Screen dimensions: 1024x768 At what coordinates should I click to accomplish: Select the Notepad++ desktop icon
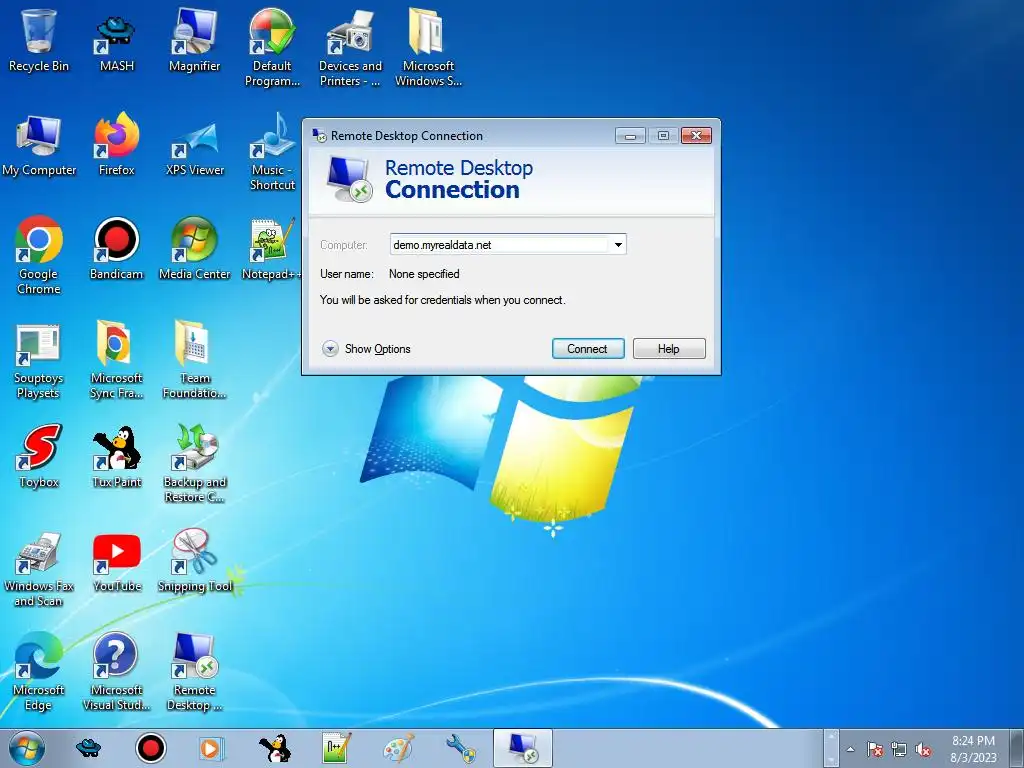tap(271, 248)
